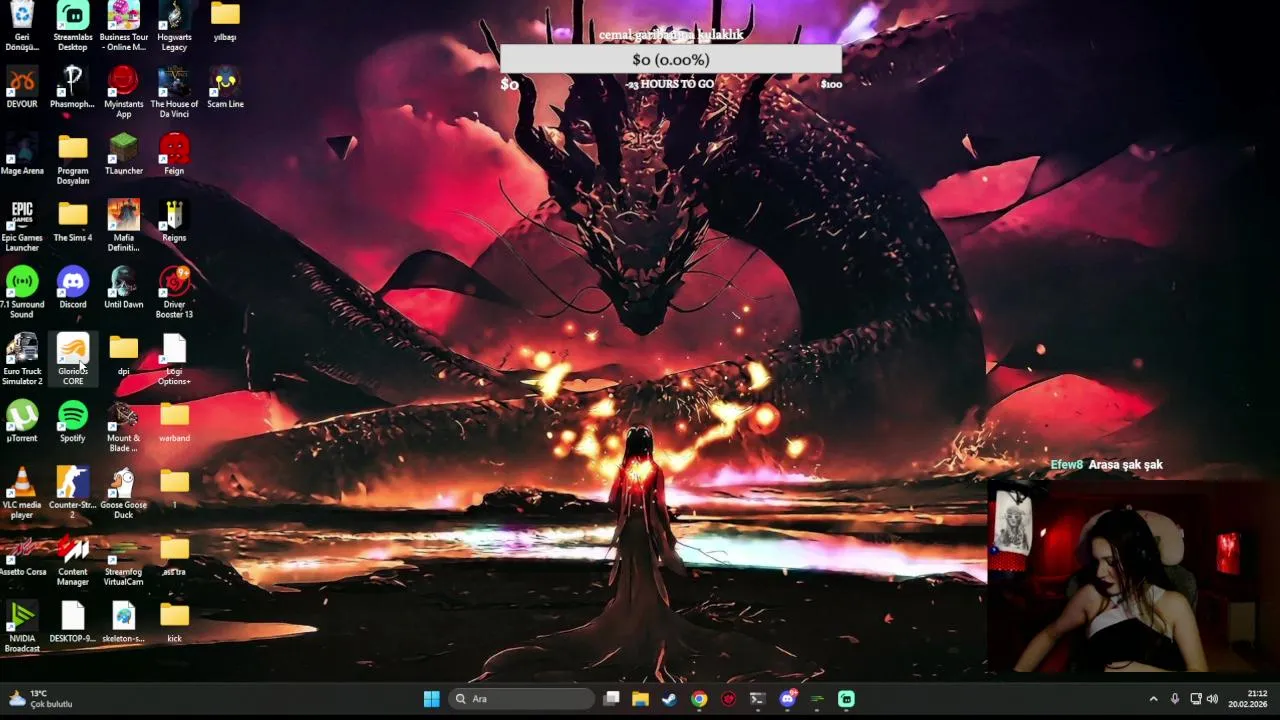1280x720 pixels.
Task: Launch Discord from the desktop shortcut
Action: tap(73, 288)
